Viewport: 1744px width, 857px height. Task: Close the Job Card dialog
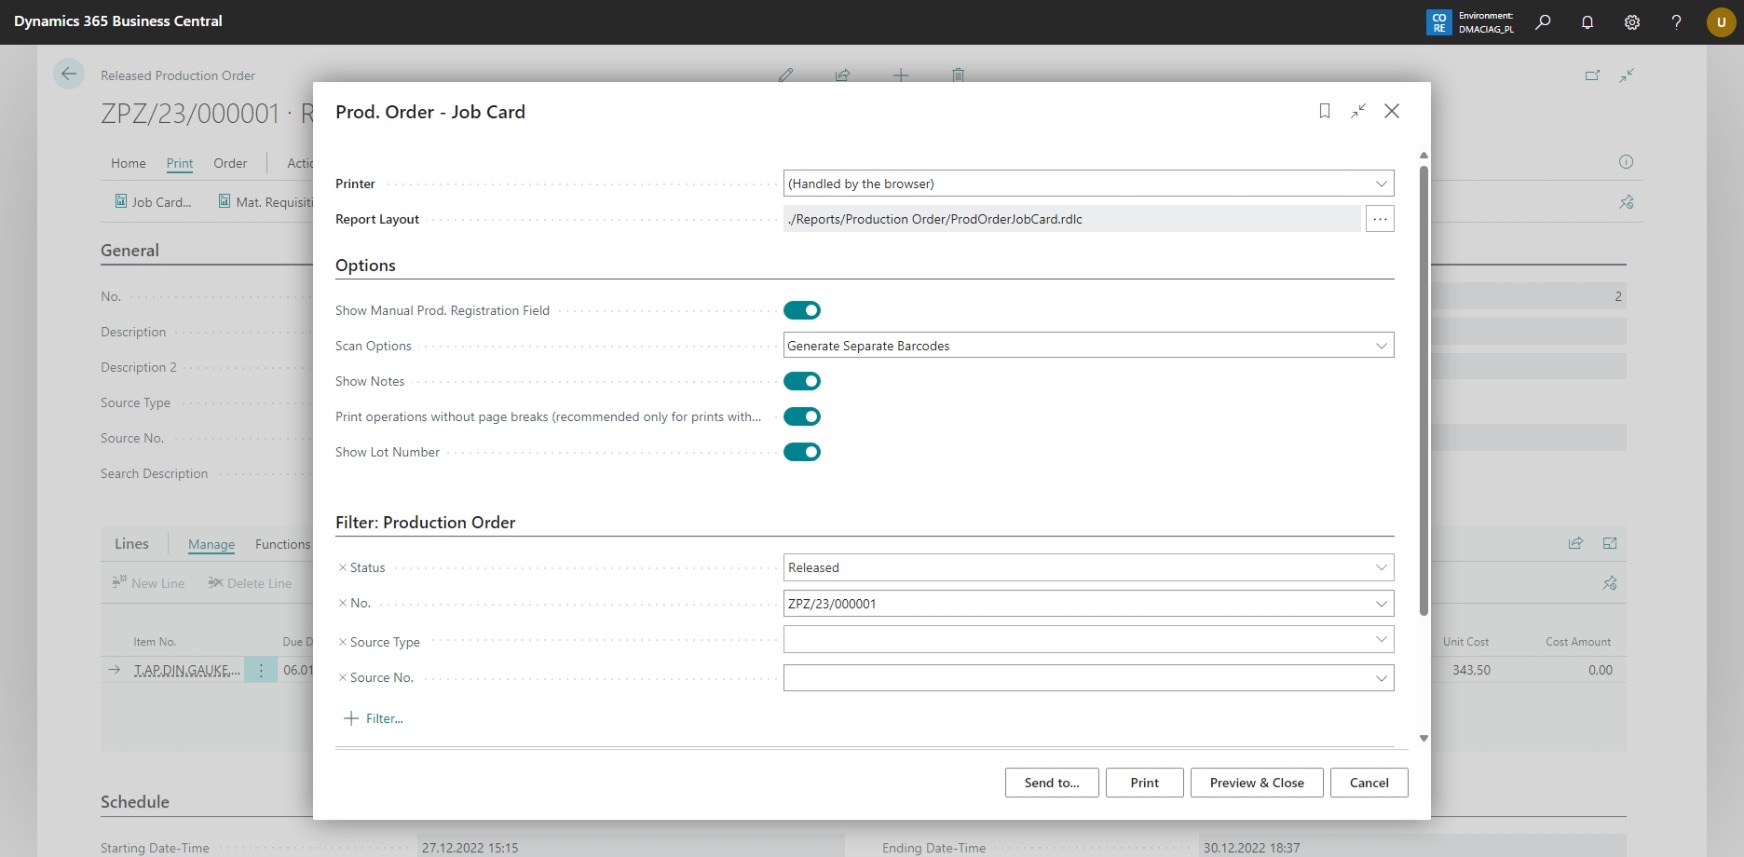(x=1392, y=111)
